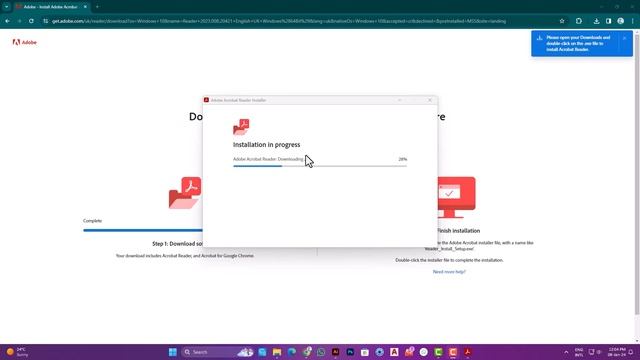Open the notifications bell icon

(x=631, y=352)
